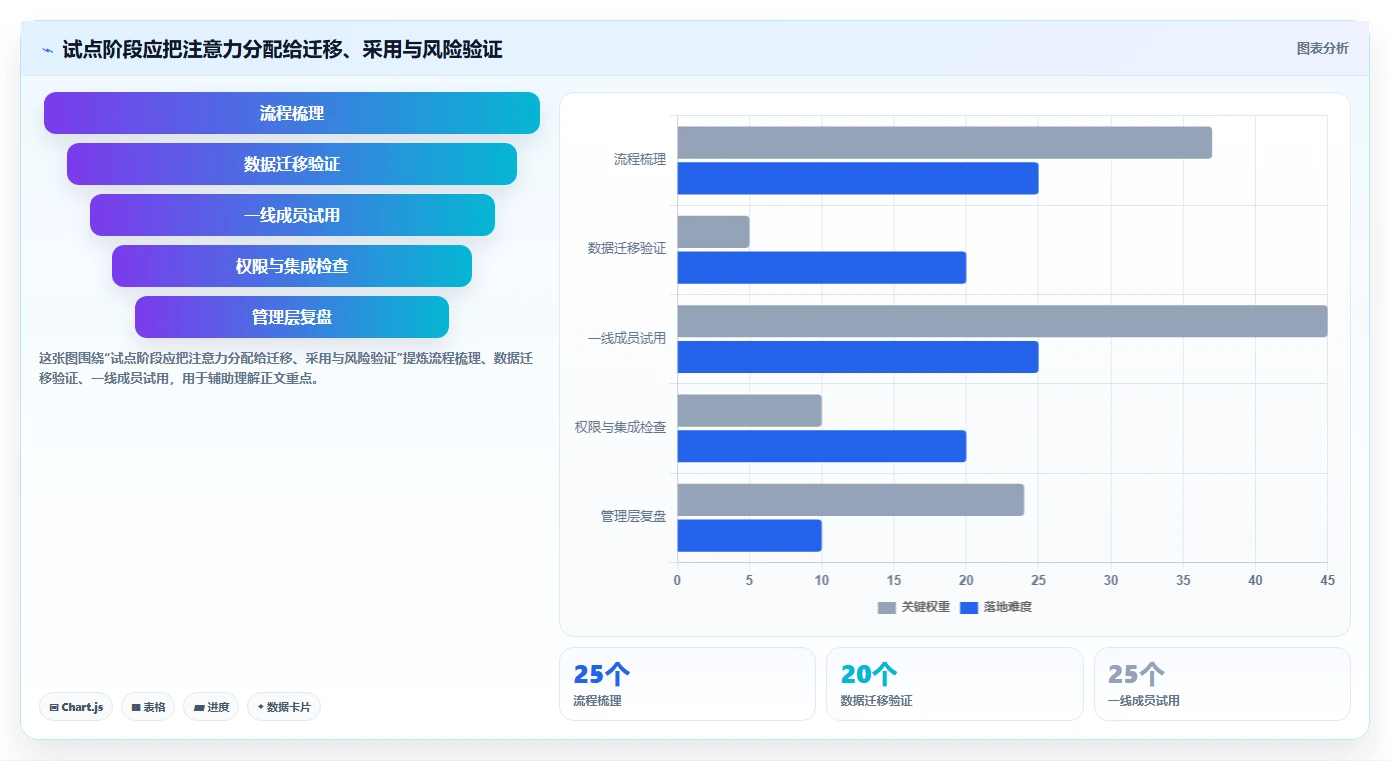The image size is (1390, 761).
Task: Click the 图表分析 label in the header
Action: click(x=1322, y=48)
